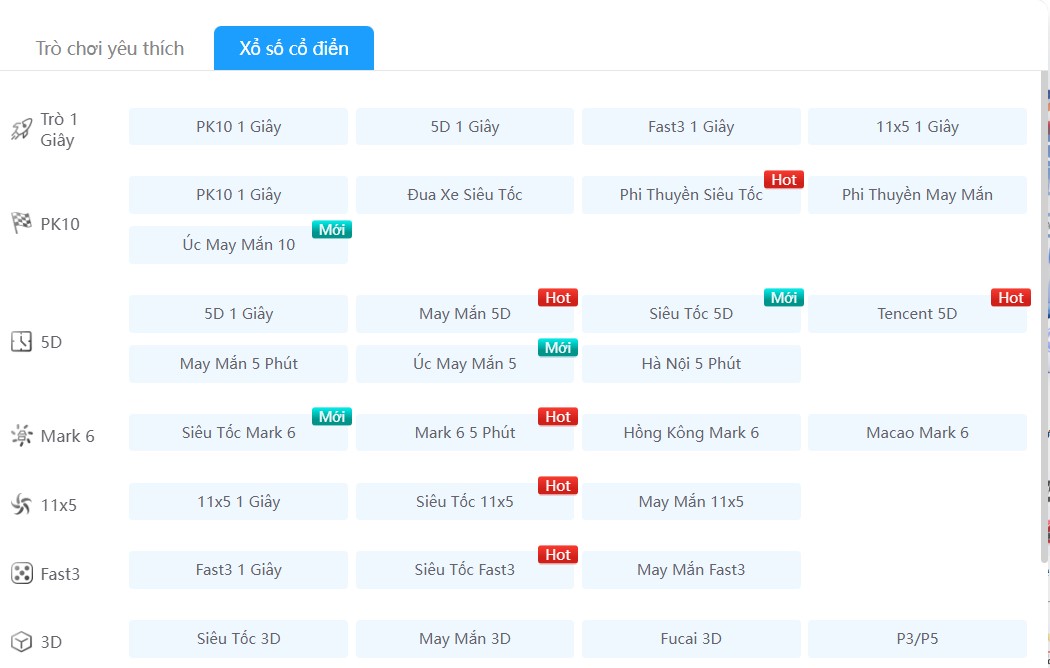Choose May Mắn 5 Phút game
Viewport: 1050px width, 668px height.
coord(238,363)
